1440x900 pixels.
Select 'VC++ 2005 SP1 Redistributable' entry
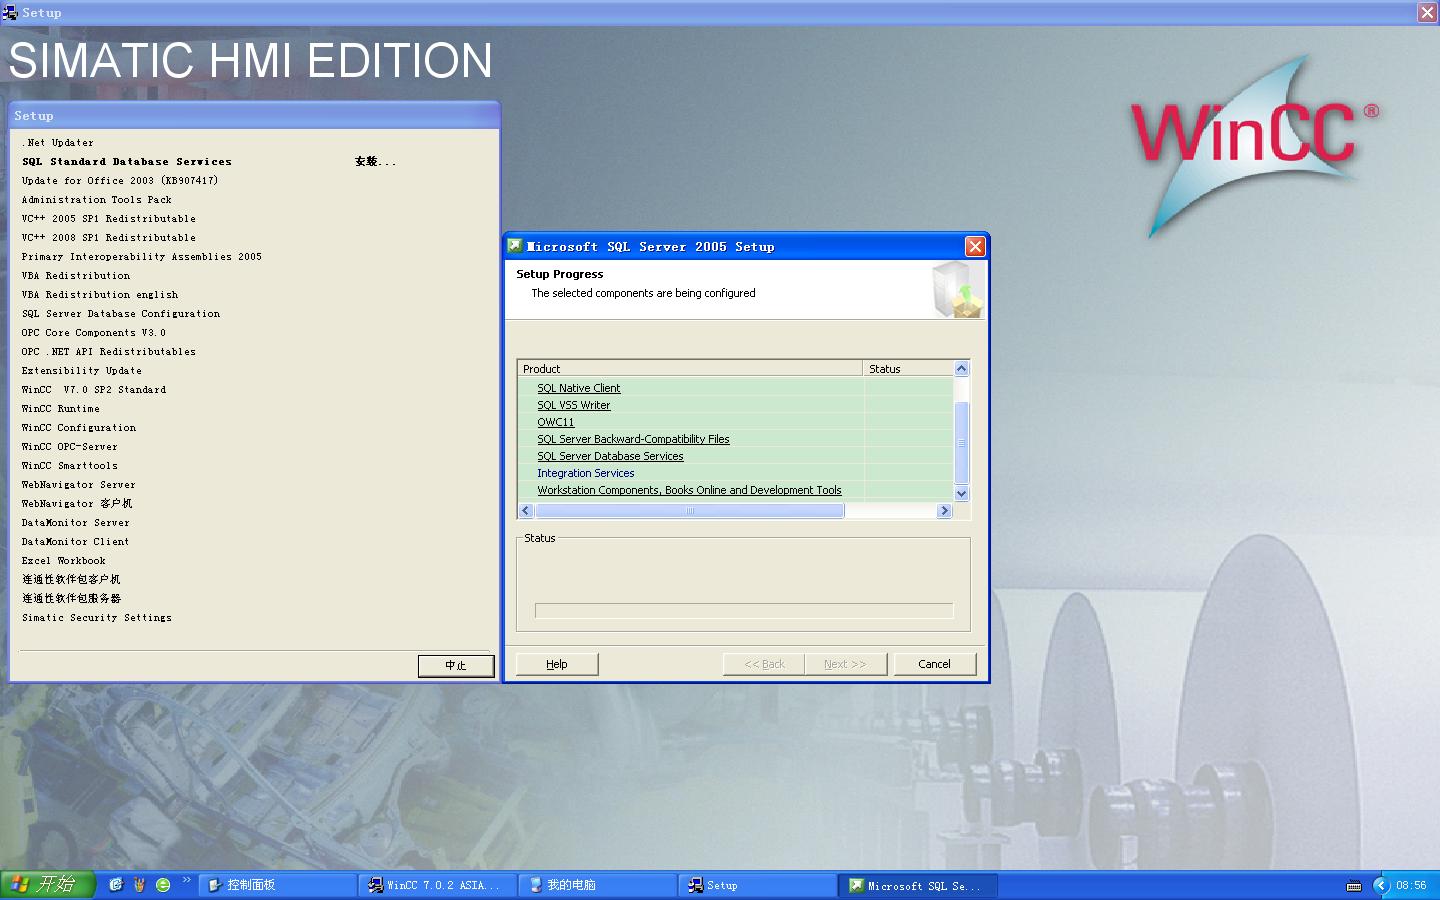[109, 219]
